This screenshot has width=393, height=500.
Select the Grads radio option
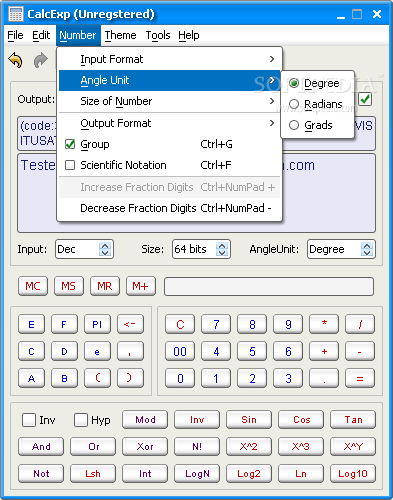point(294,125)
